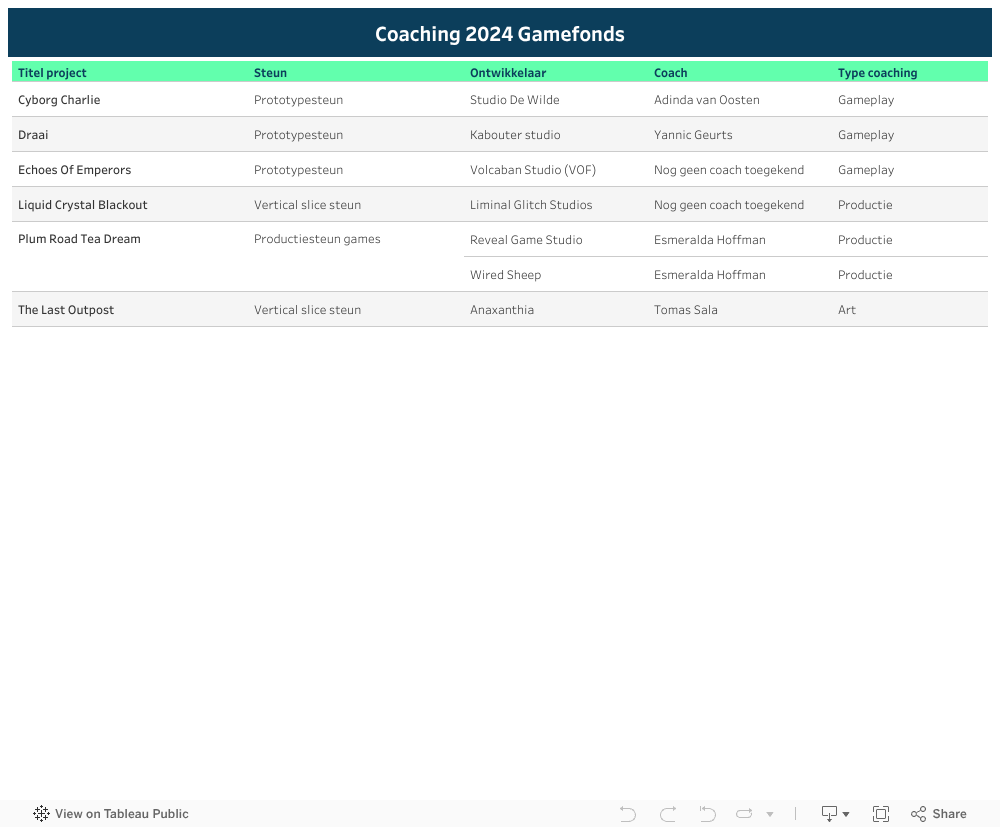Click the Type coaching column header
This screenshot has width=1000, height=827.
[877, 73]
